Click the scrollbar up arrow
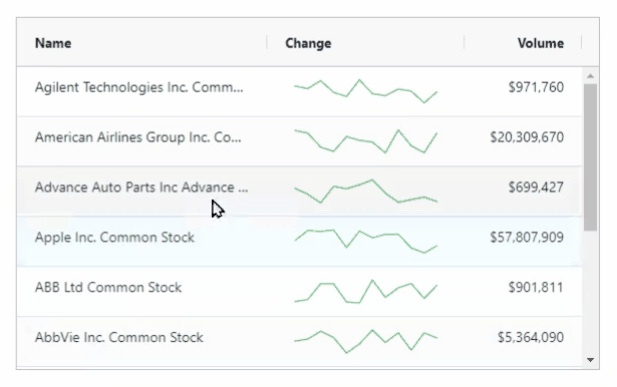This screenshot has width=617, height=387. (x=590, y=76)
